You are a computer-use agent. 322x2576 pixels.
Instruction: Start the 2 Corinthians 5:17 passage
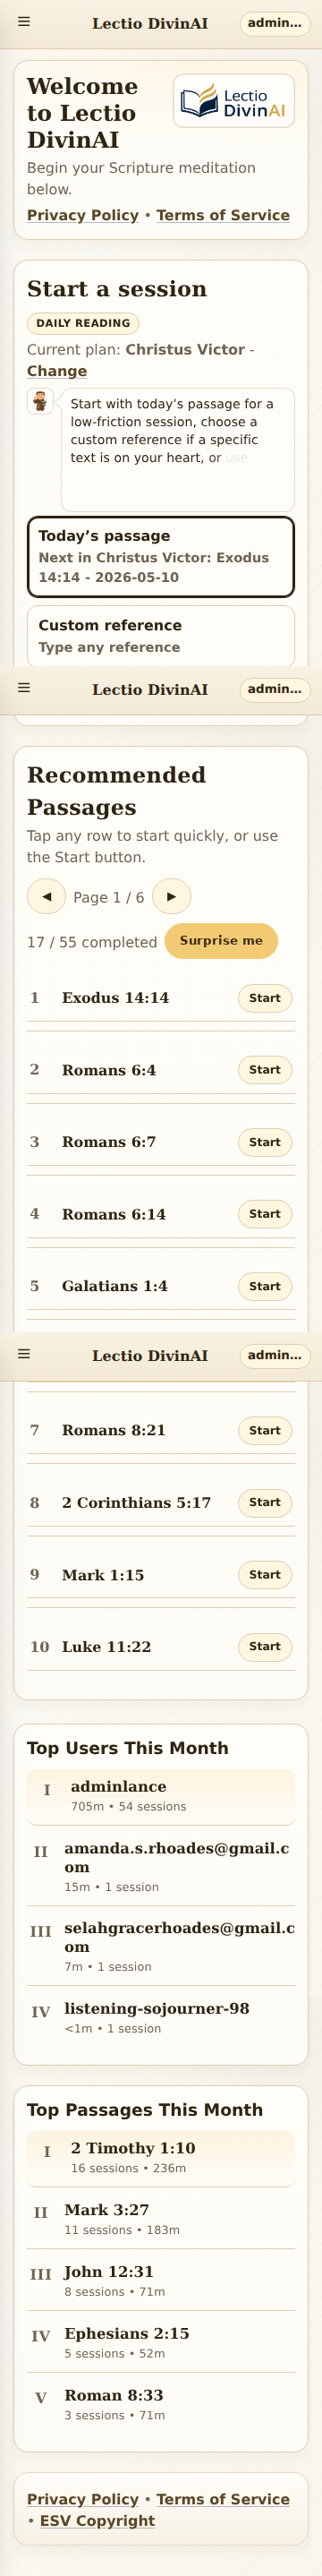pyautogui.click(x=265, y=1502)
